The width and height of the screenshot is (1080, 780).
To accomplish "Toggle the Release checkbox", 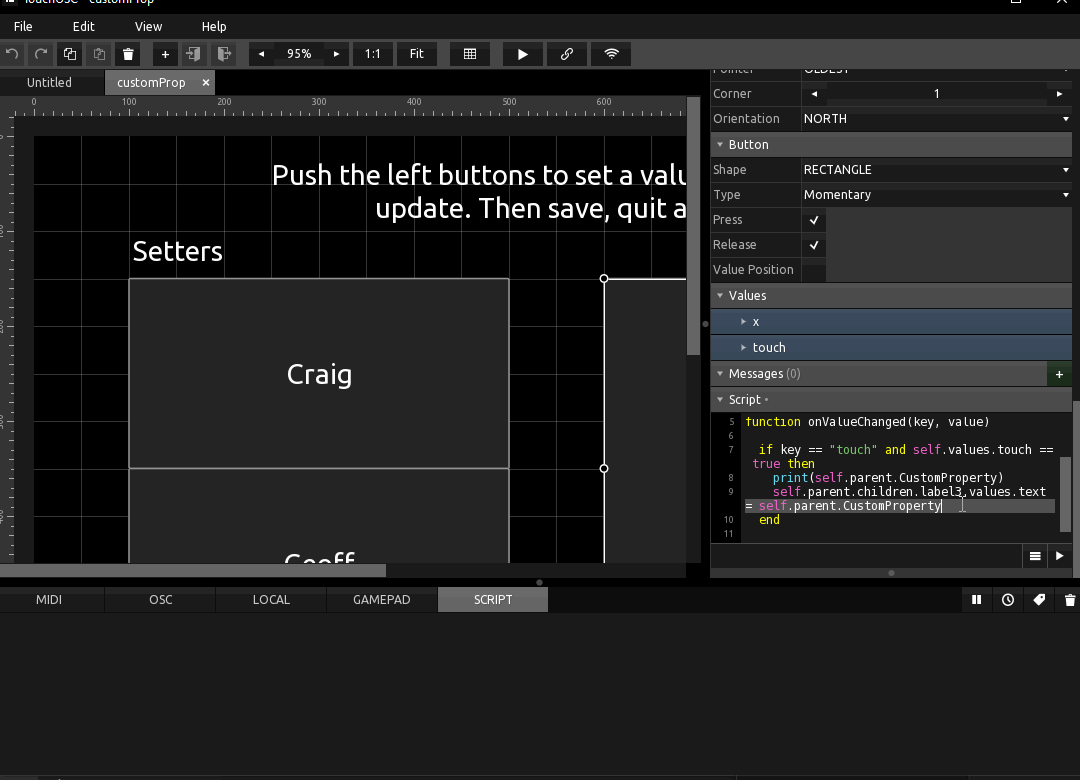I will 814,245.
